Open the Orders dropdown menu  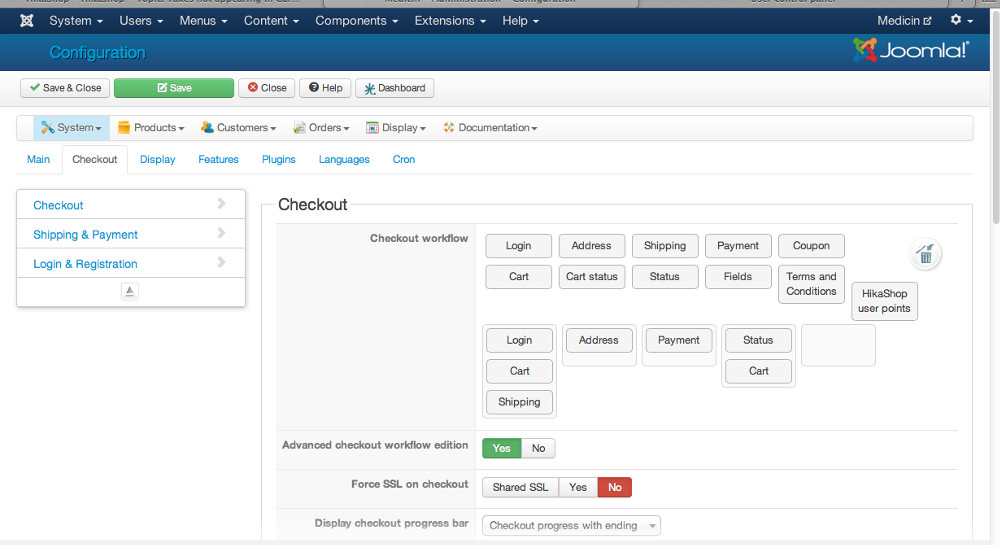coord(321,127)
